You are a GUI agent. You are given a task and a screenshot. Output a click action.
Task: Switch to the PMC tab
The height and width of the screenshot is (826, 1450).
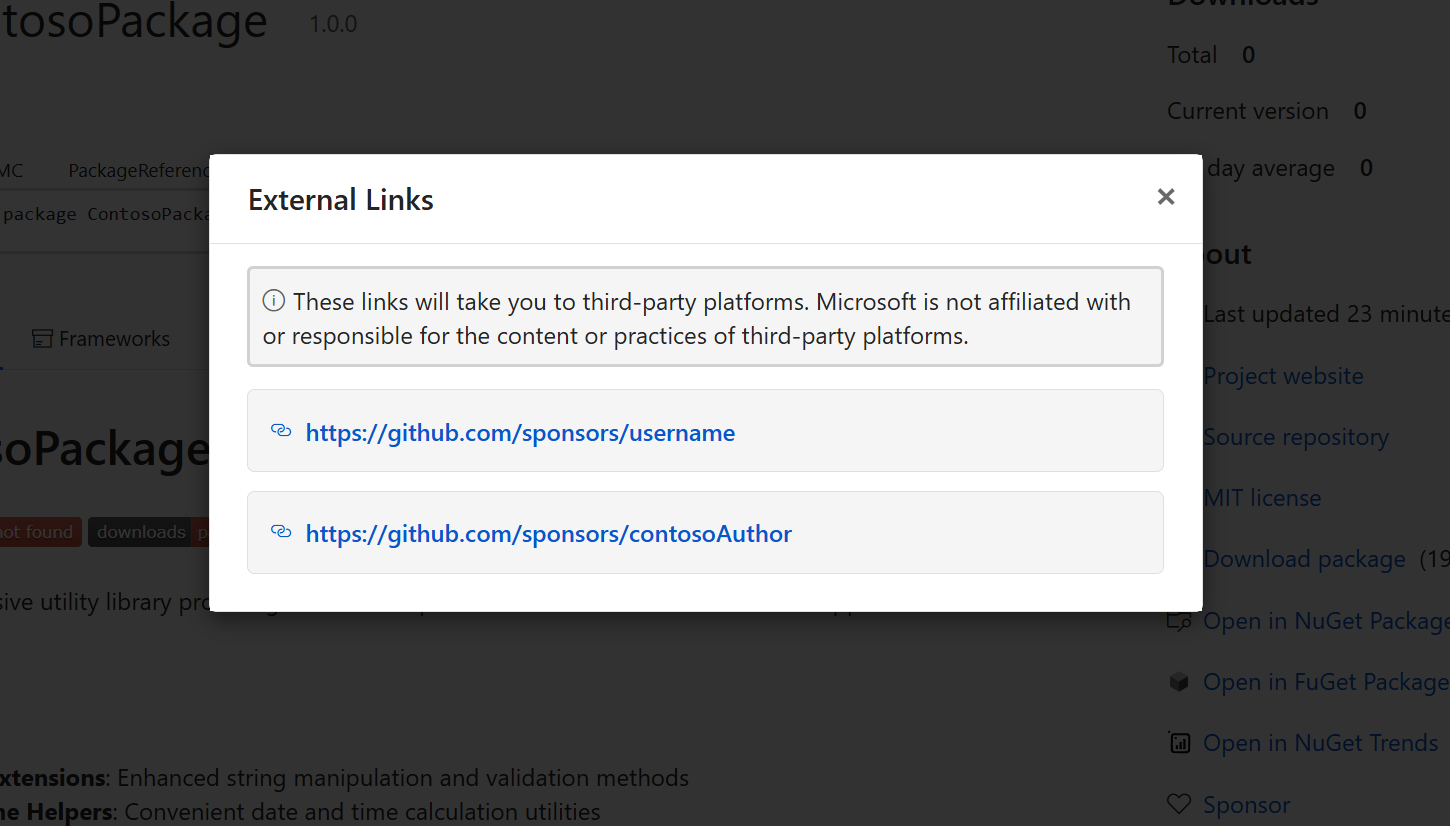tap(10, 170)
